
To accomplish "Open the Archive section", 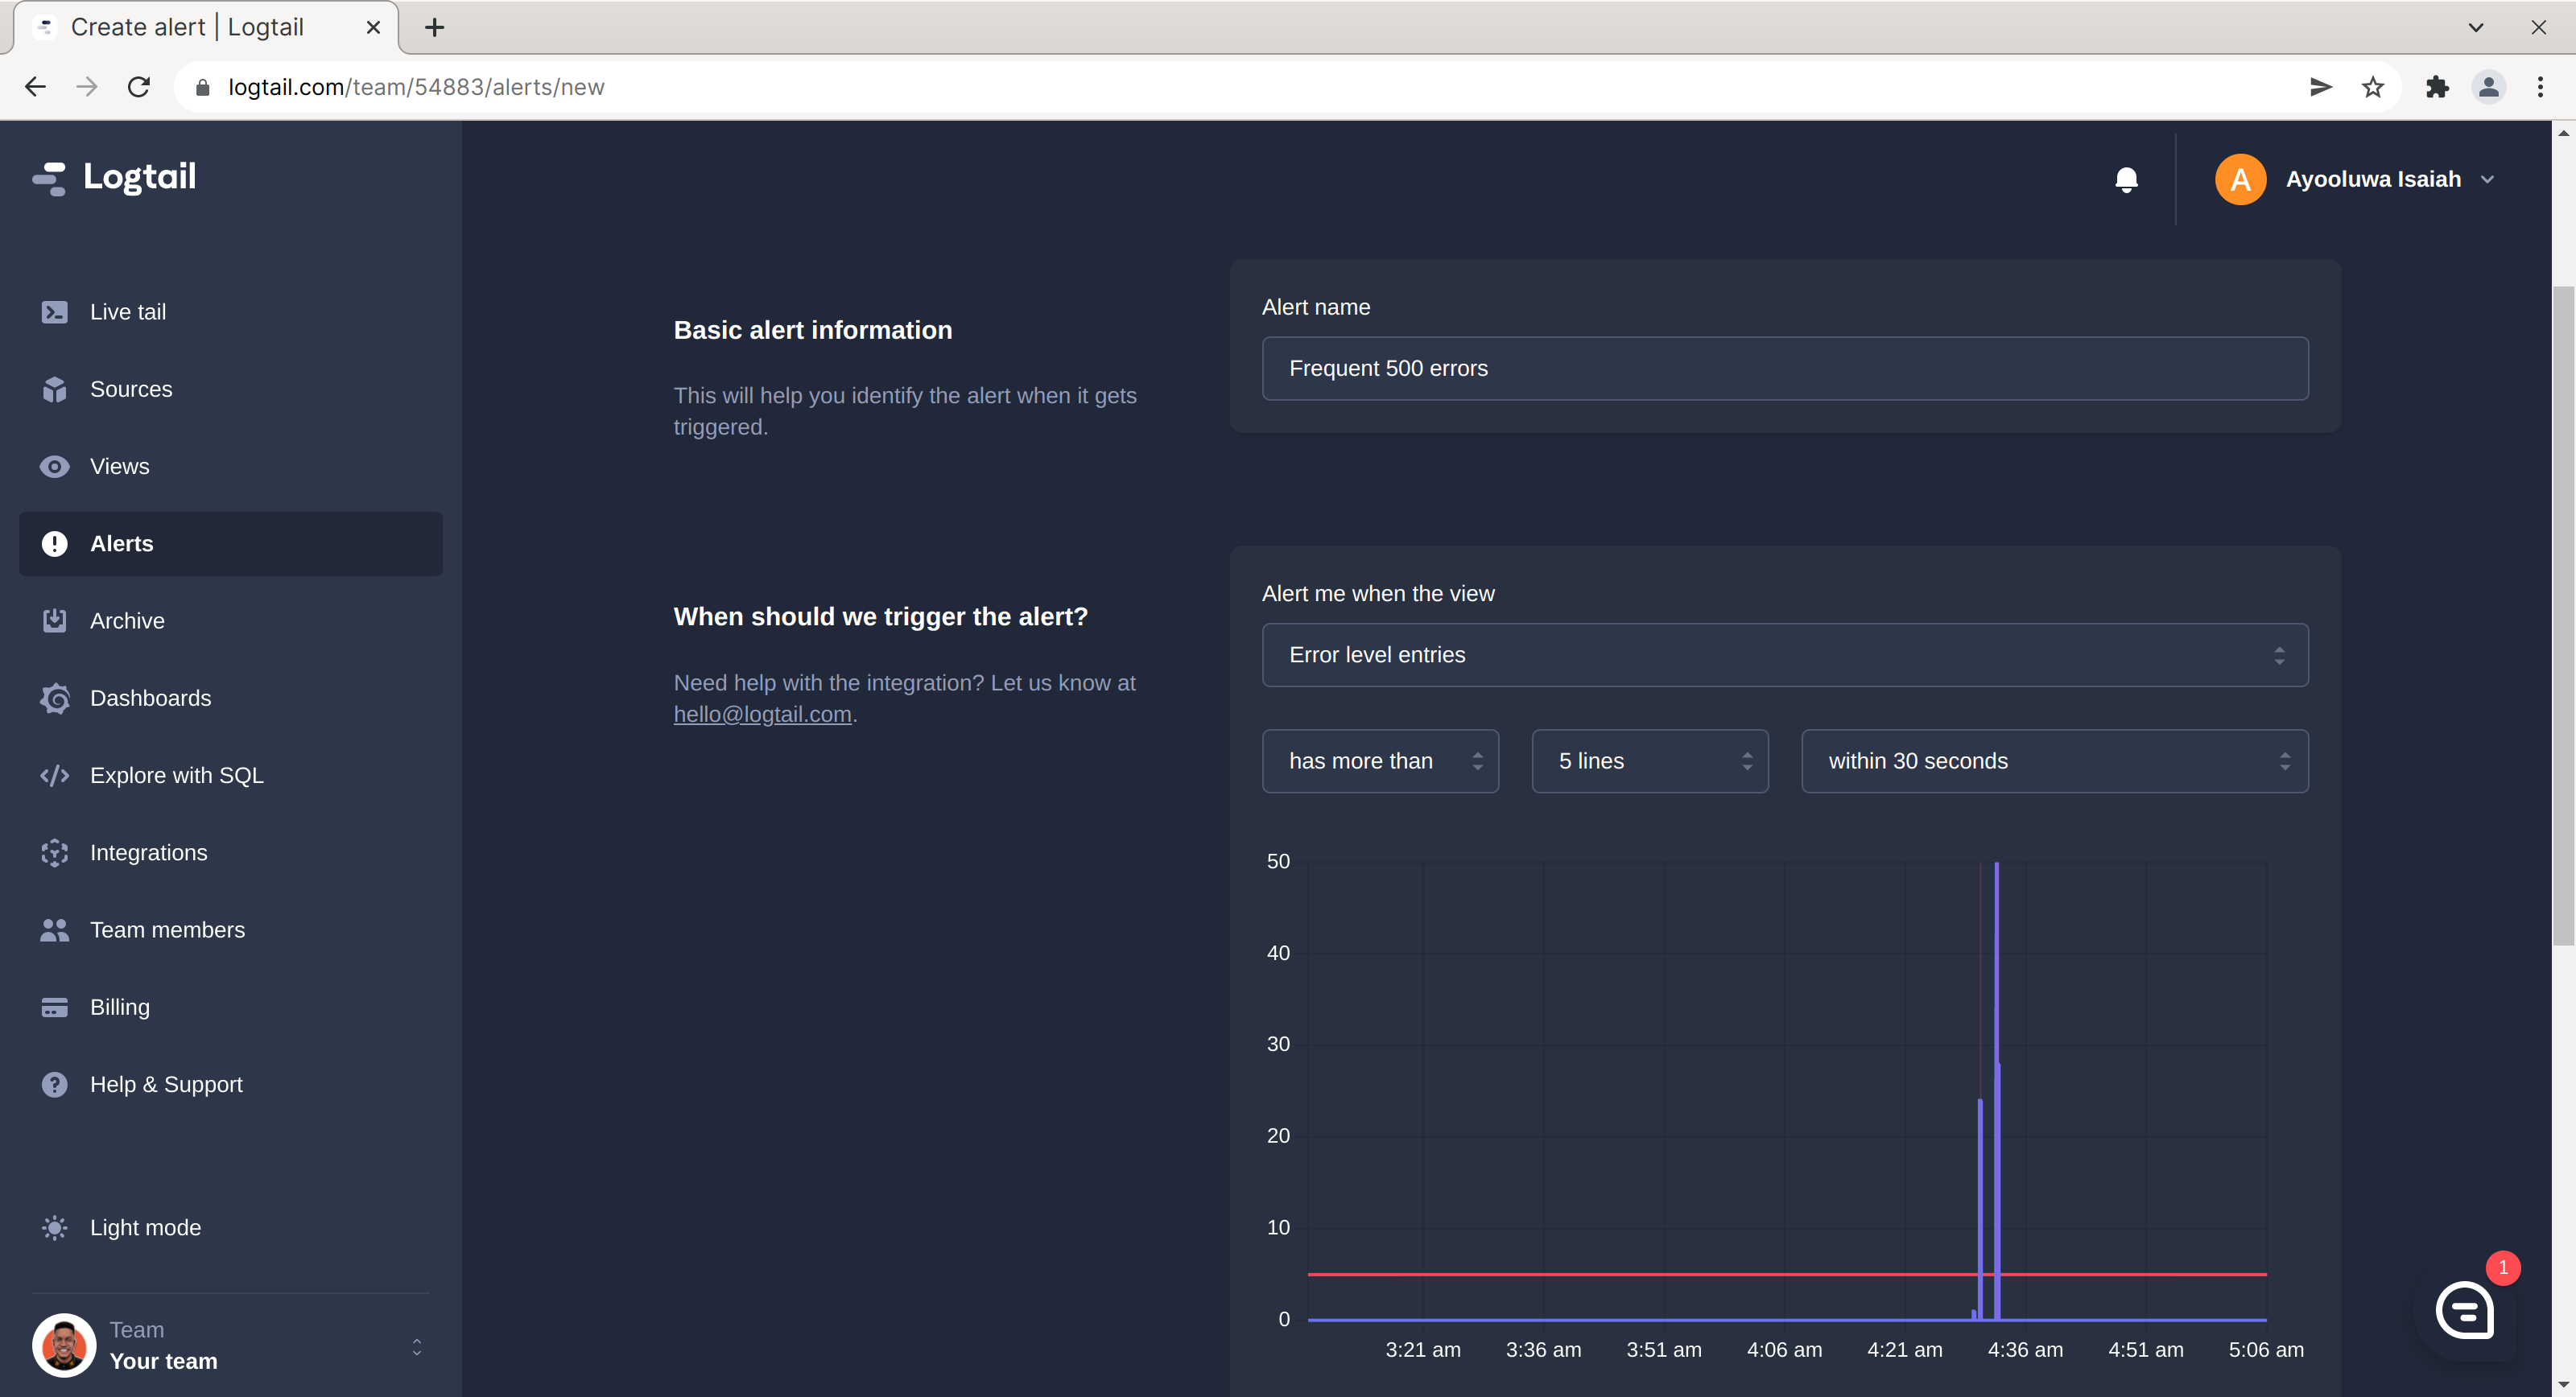I will [x=127, y=620].
